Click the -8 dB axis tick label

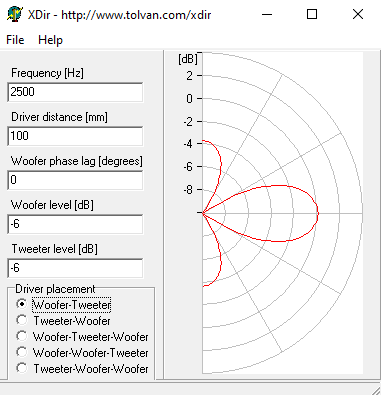click(x=188, y=190)
